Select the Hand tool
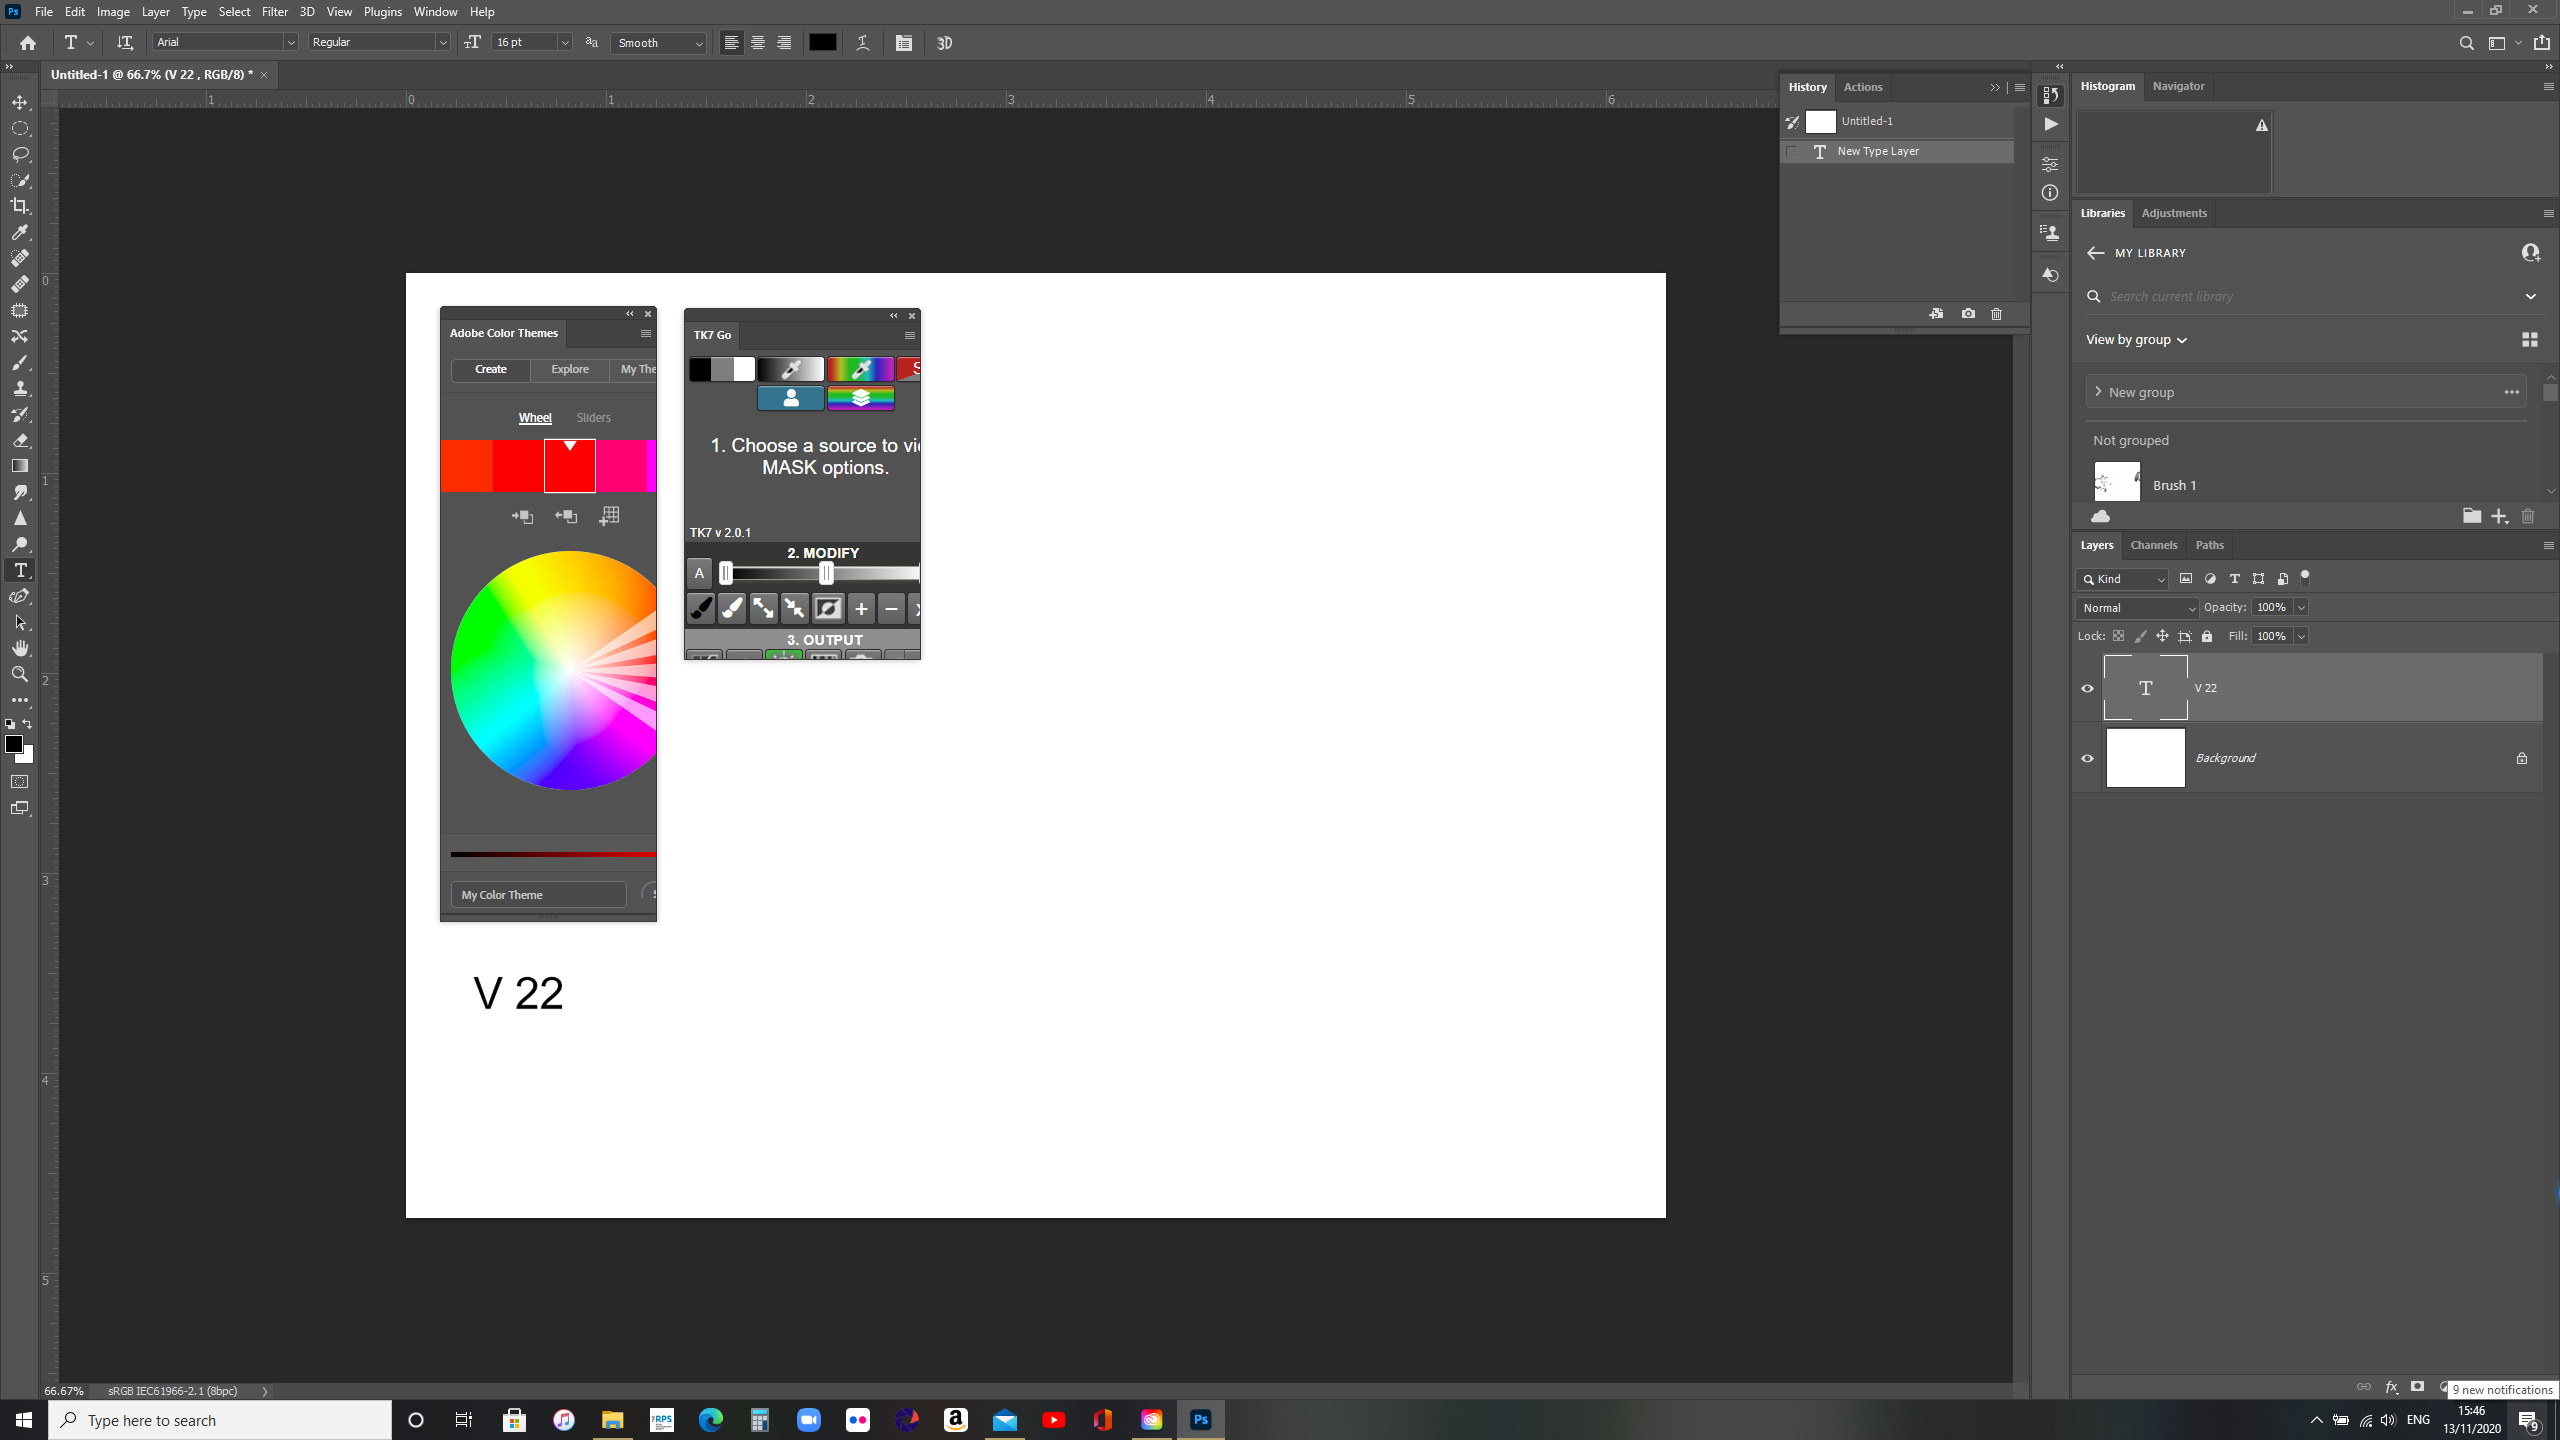The height and width of the screenshot is (1440, 2560). (20, 647)
